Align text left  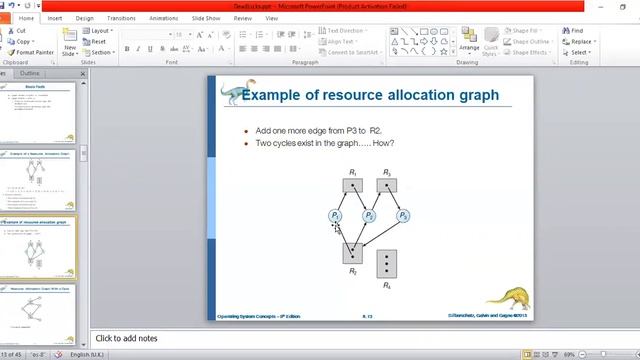coord(243,49)
